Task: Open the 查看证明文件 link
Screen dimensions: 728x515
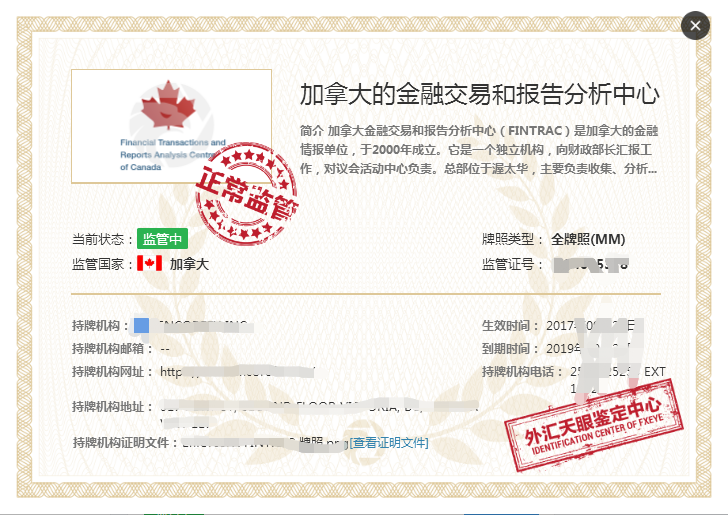Action: [388, 443]
